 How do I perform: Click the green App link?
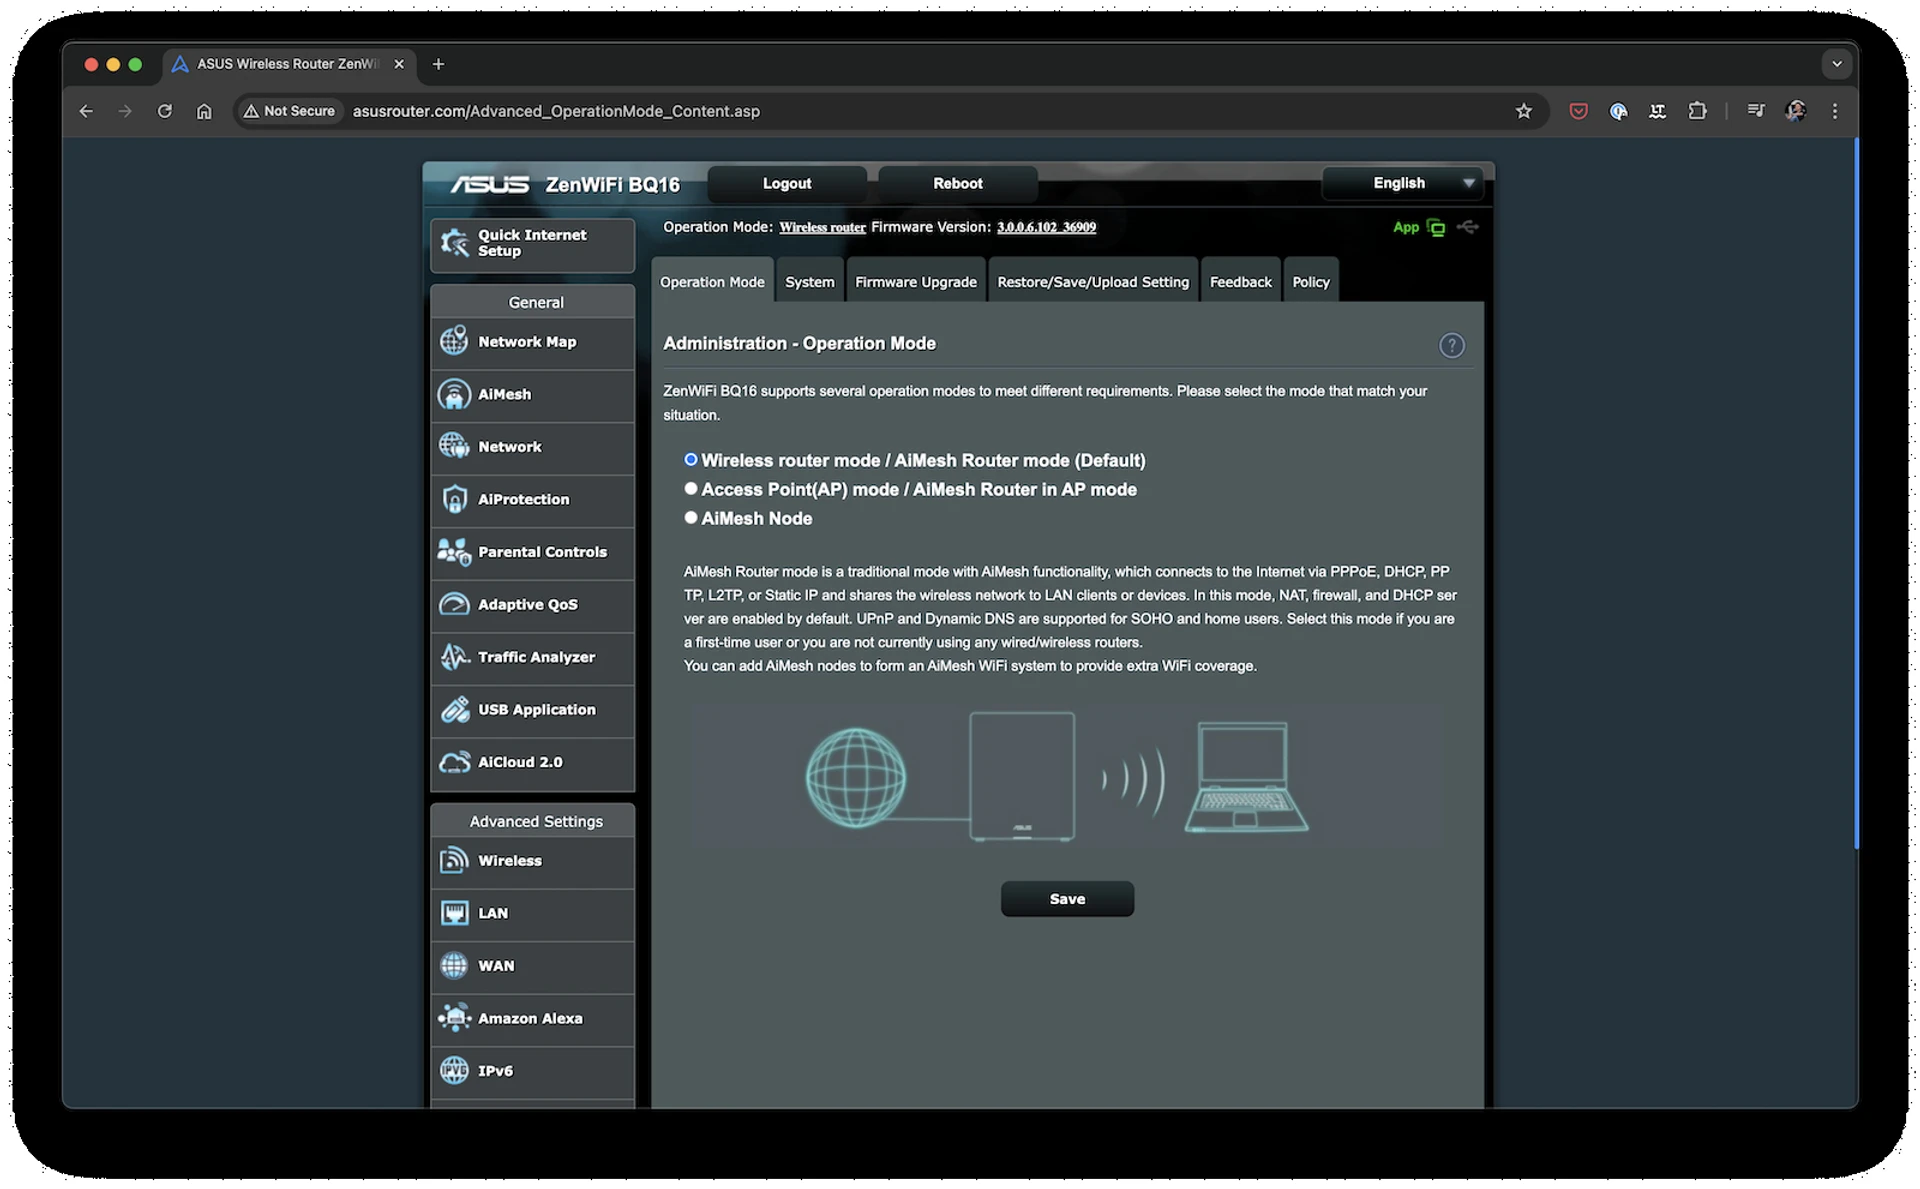point(1405,228)
